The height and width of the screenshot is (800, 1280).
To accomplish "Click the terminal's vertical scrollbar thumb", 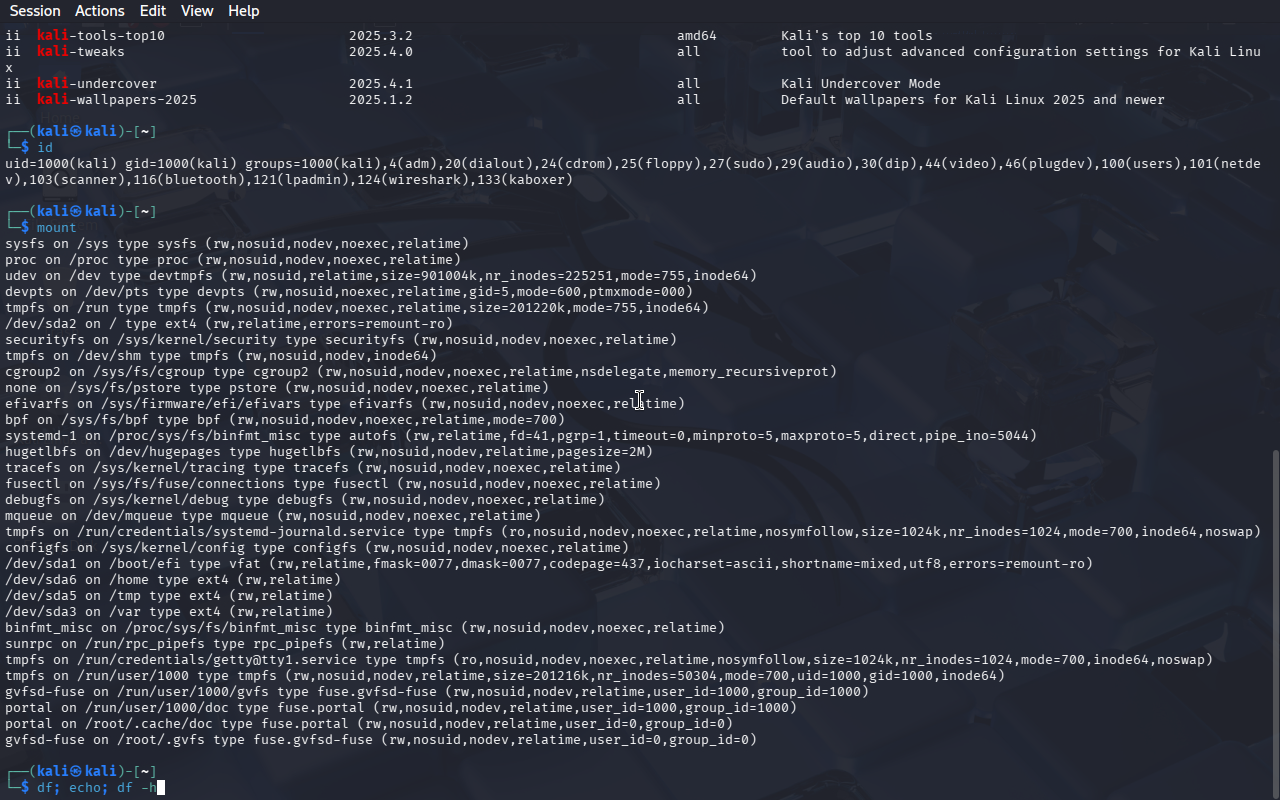I will coord(1274,620).
